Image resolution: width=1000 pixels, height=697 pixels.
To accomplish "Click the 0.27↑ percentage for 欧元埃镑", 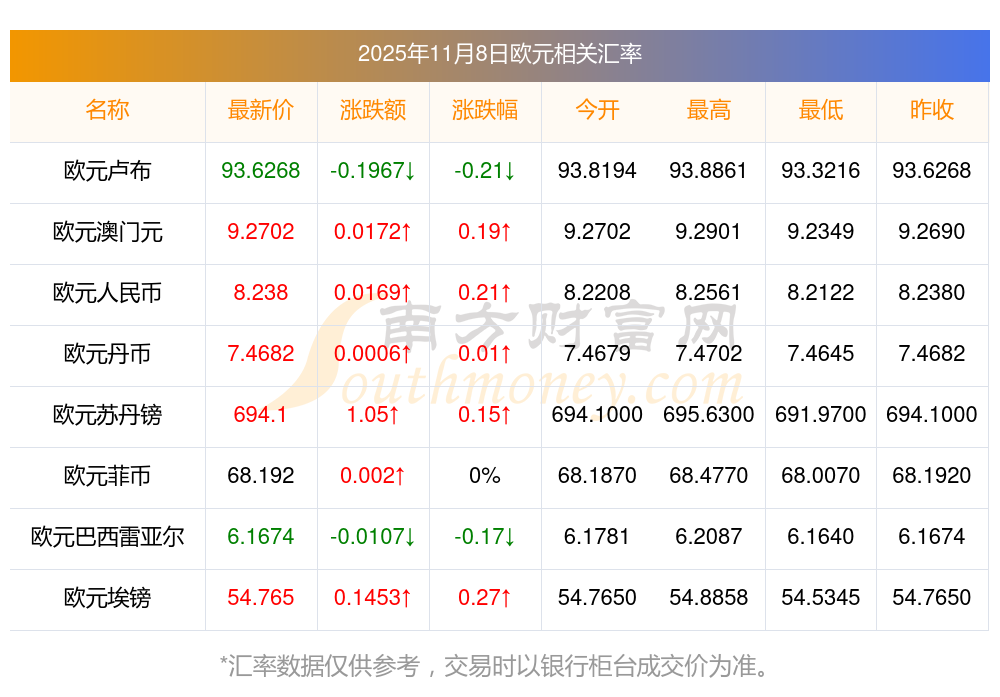I will [485, 598].
